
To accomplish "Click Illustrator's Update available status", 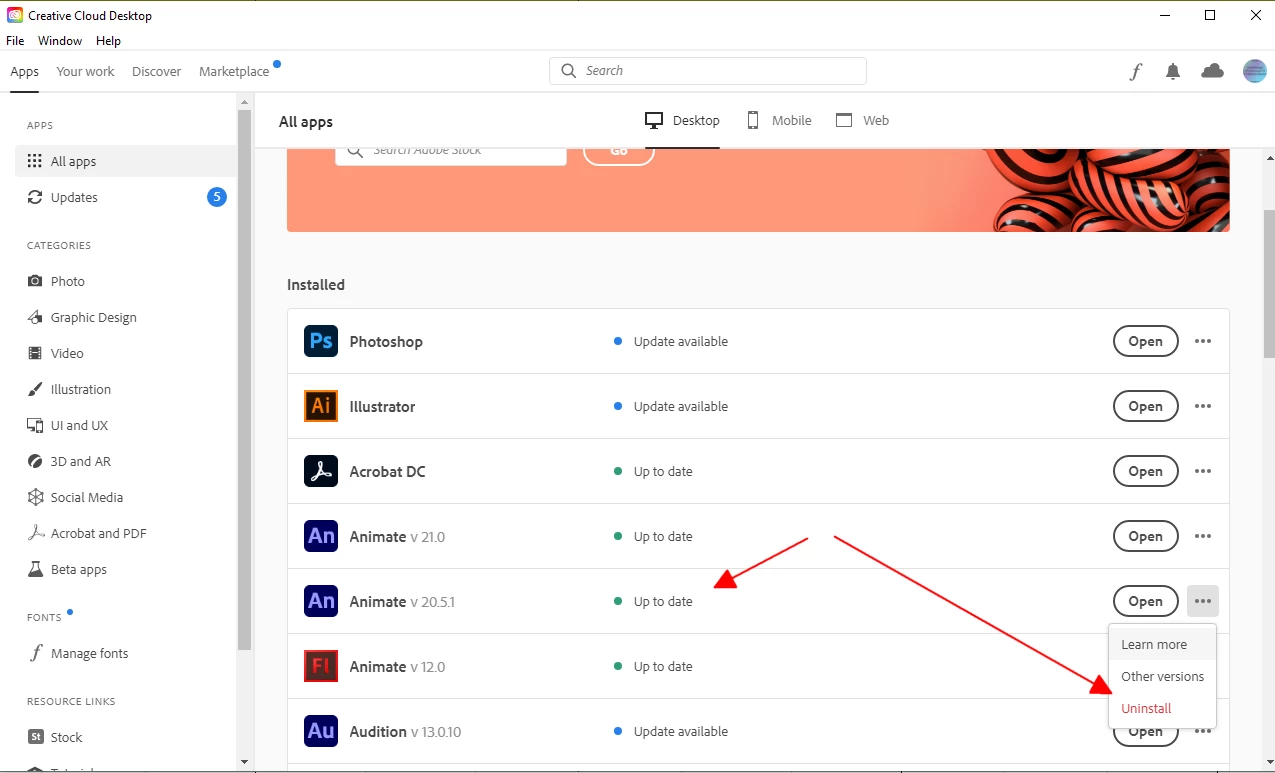I will click(671, 406).
